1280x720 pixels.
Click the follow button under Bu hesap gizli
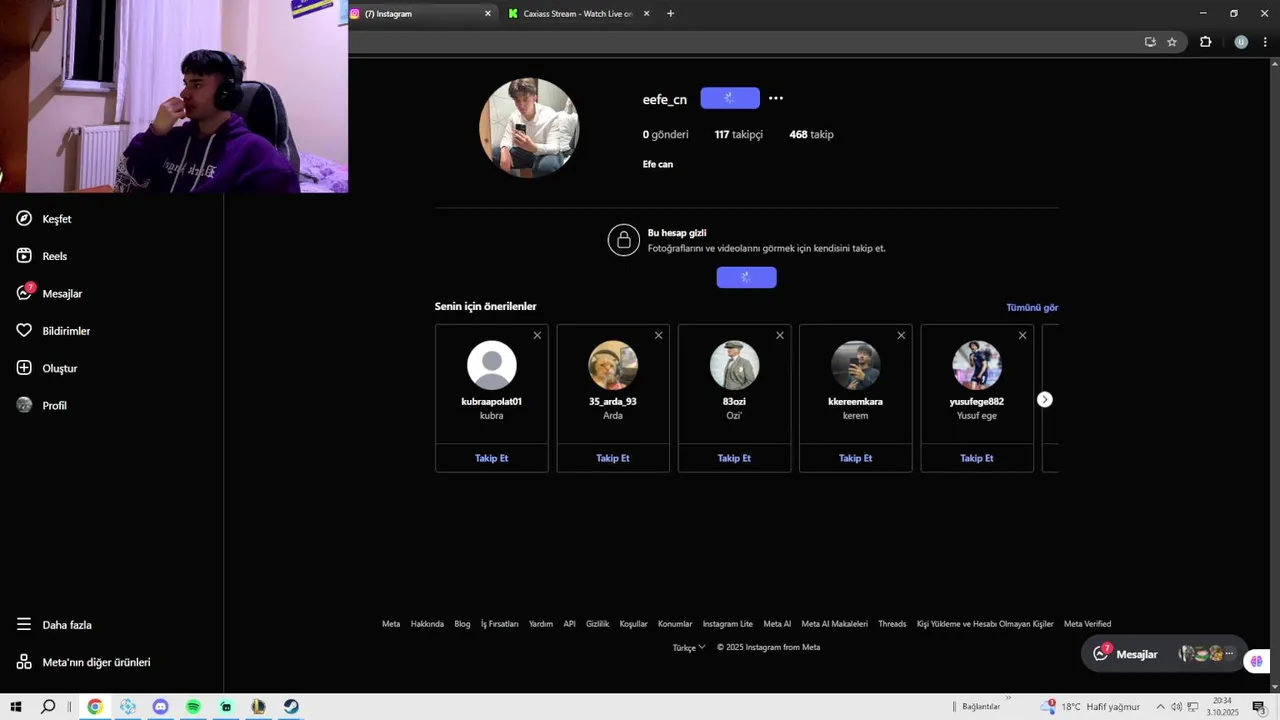[746, 277]
